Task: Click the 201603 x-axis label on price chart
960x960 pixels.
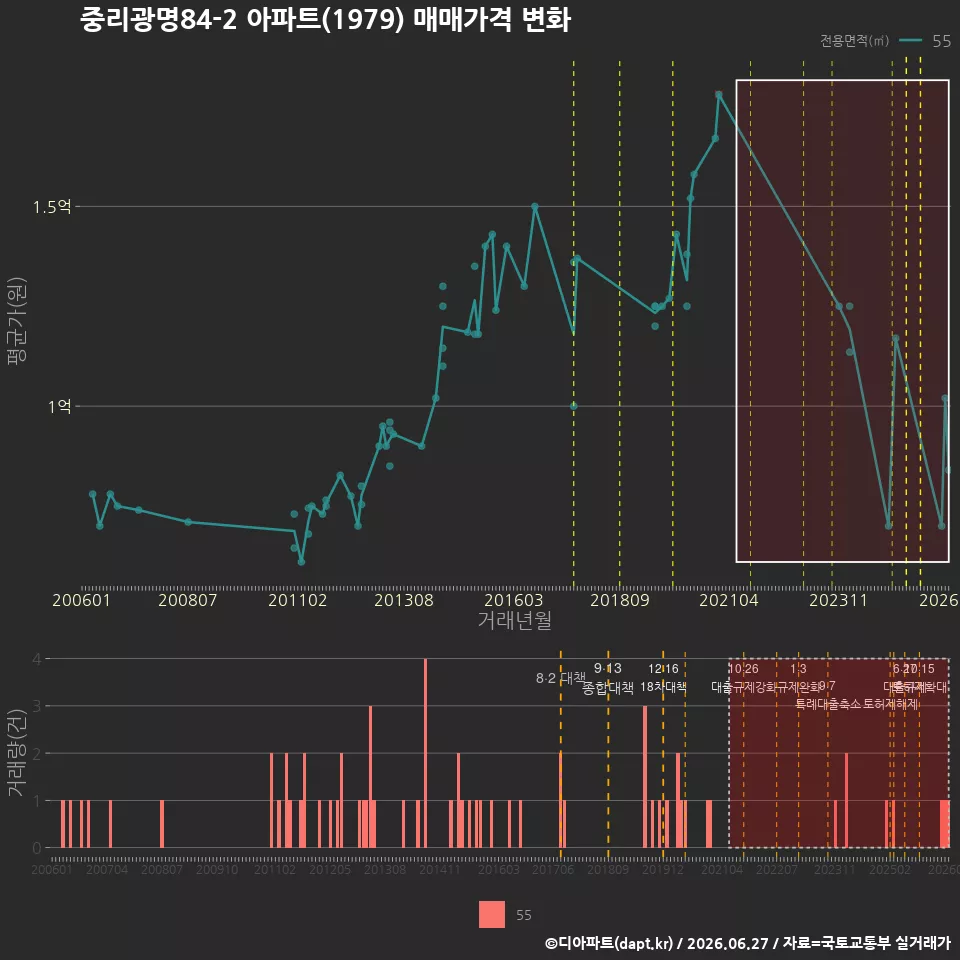Action: pyautogui.click(x=513, y=600)
